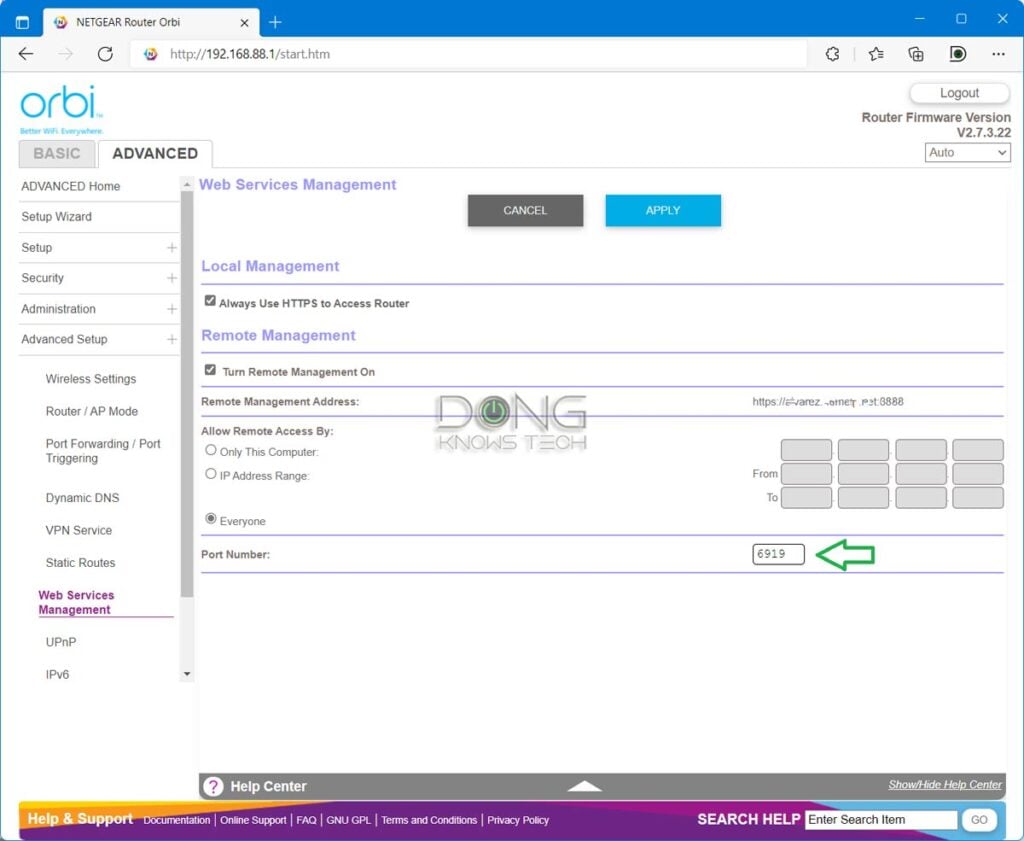Screen dimensions: 1024x841
Task: Open Dynamic DNS page
Action: click(x=82, y=498)
